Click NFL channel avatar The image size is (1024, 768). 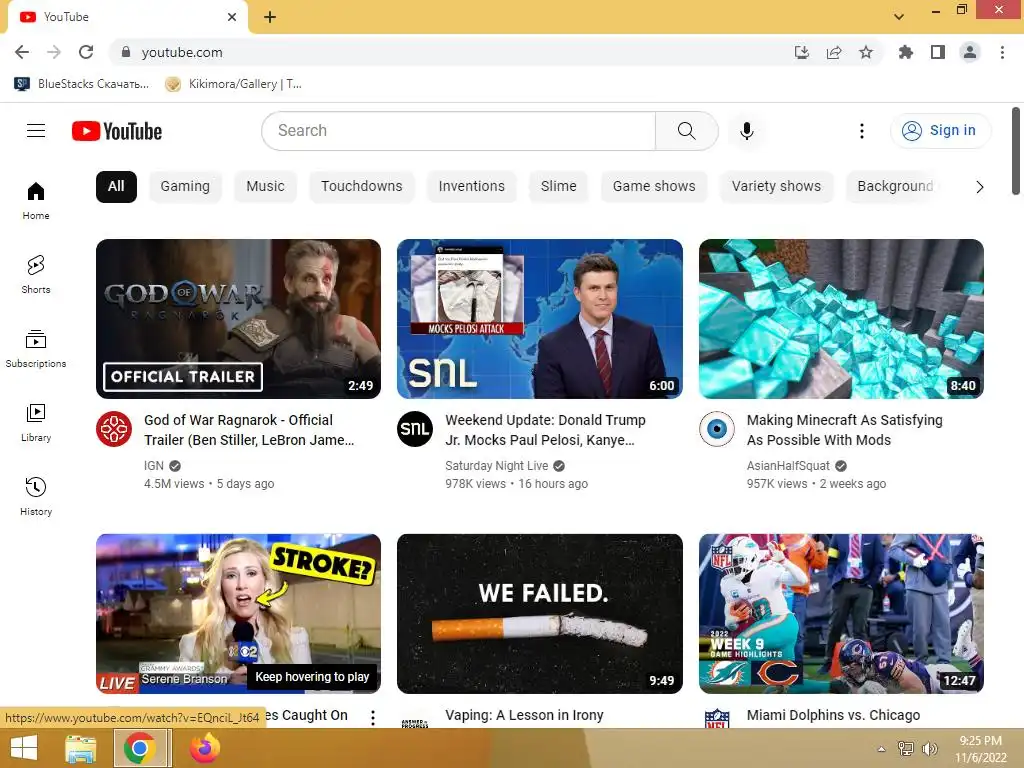coord(716,718)
